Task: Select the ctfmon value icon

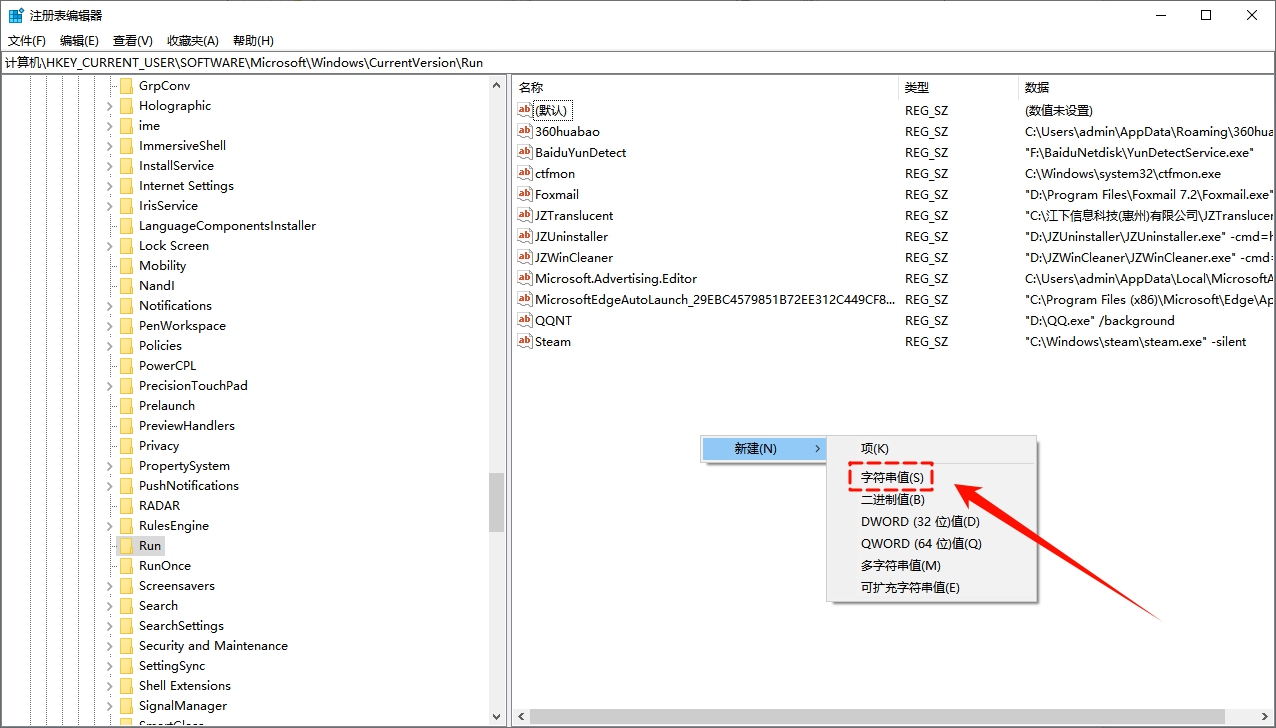Action: coord(525,173)
